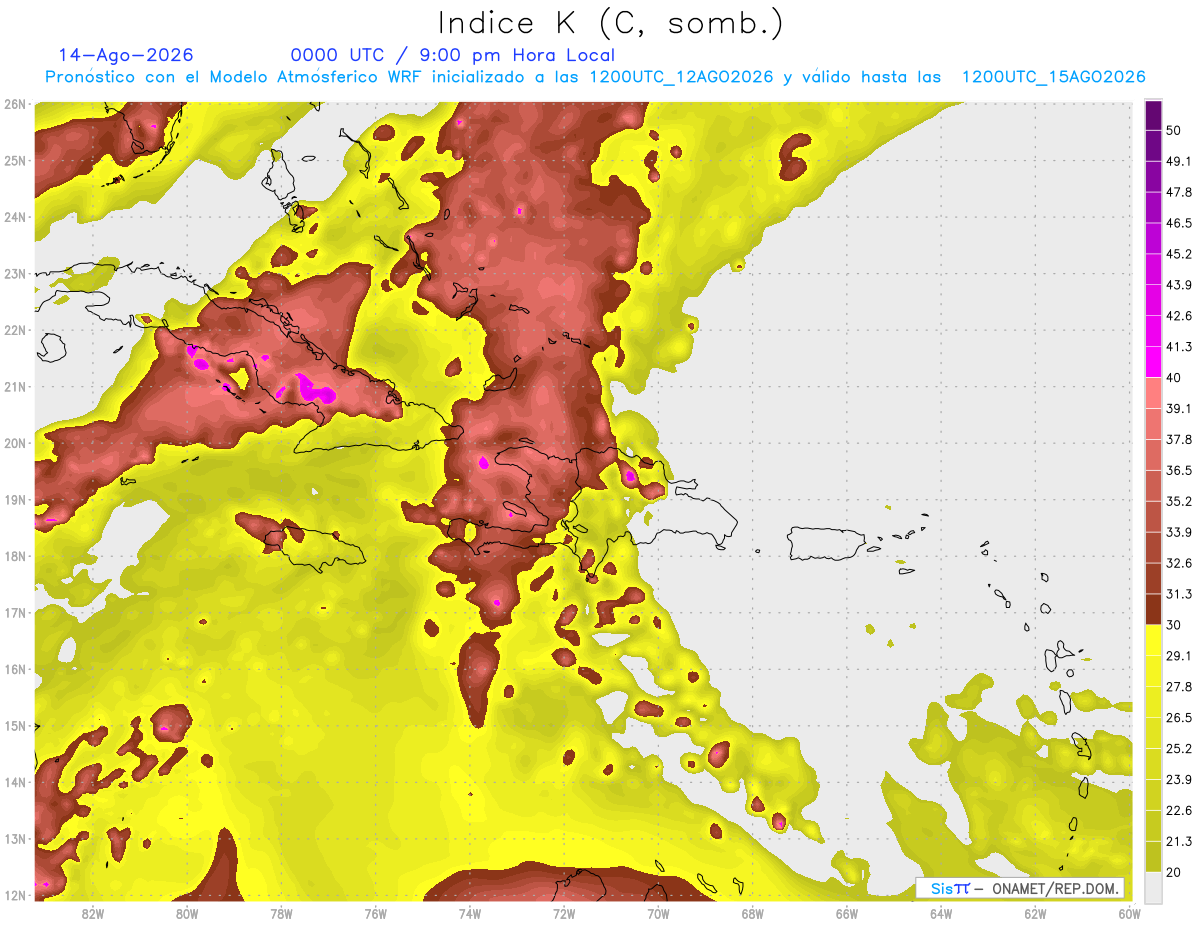Click the '37.8' colorbar label

(x=1179, y=439)
